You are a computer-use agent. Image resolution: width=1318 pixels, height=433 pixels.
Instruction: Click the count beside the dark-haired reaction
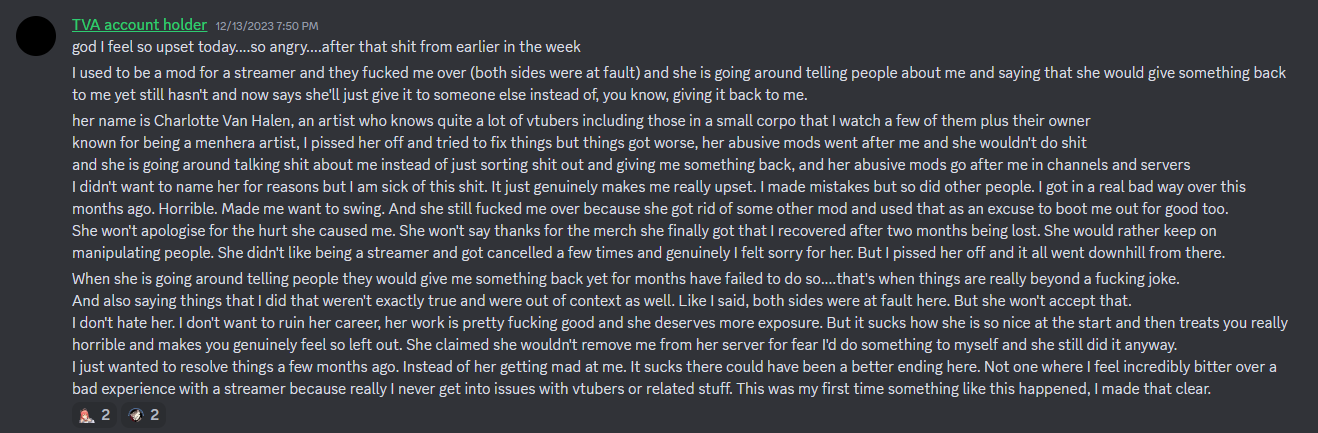coord(155,415)
